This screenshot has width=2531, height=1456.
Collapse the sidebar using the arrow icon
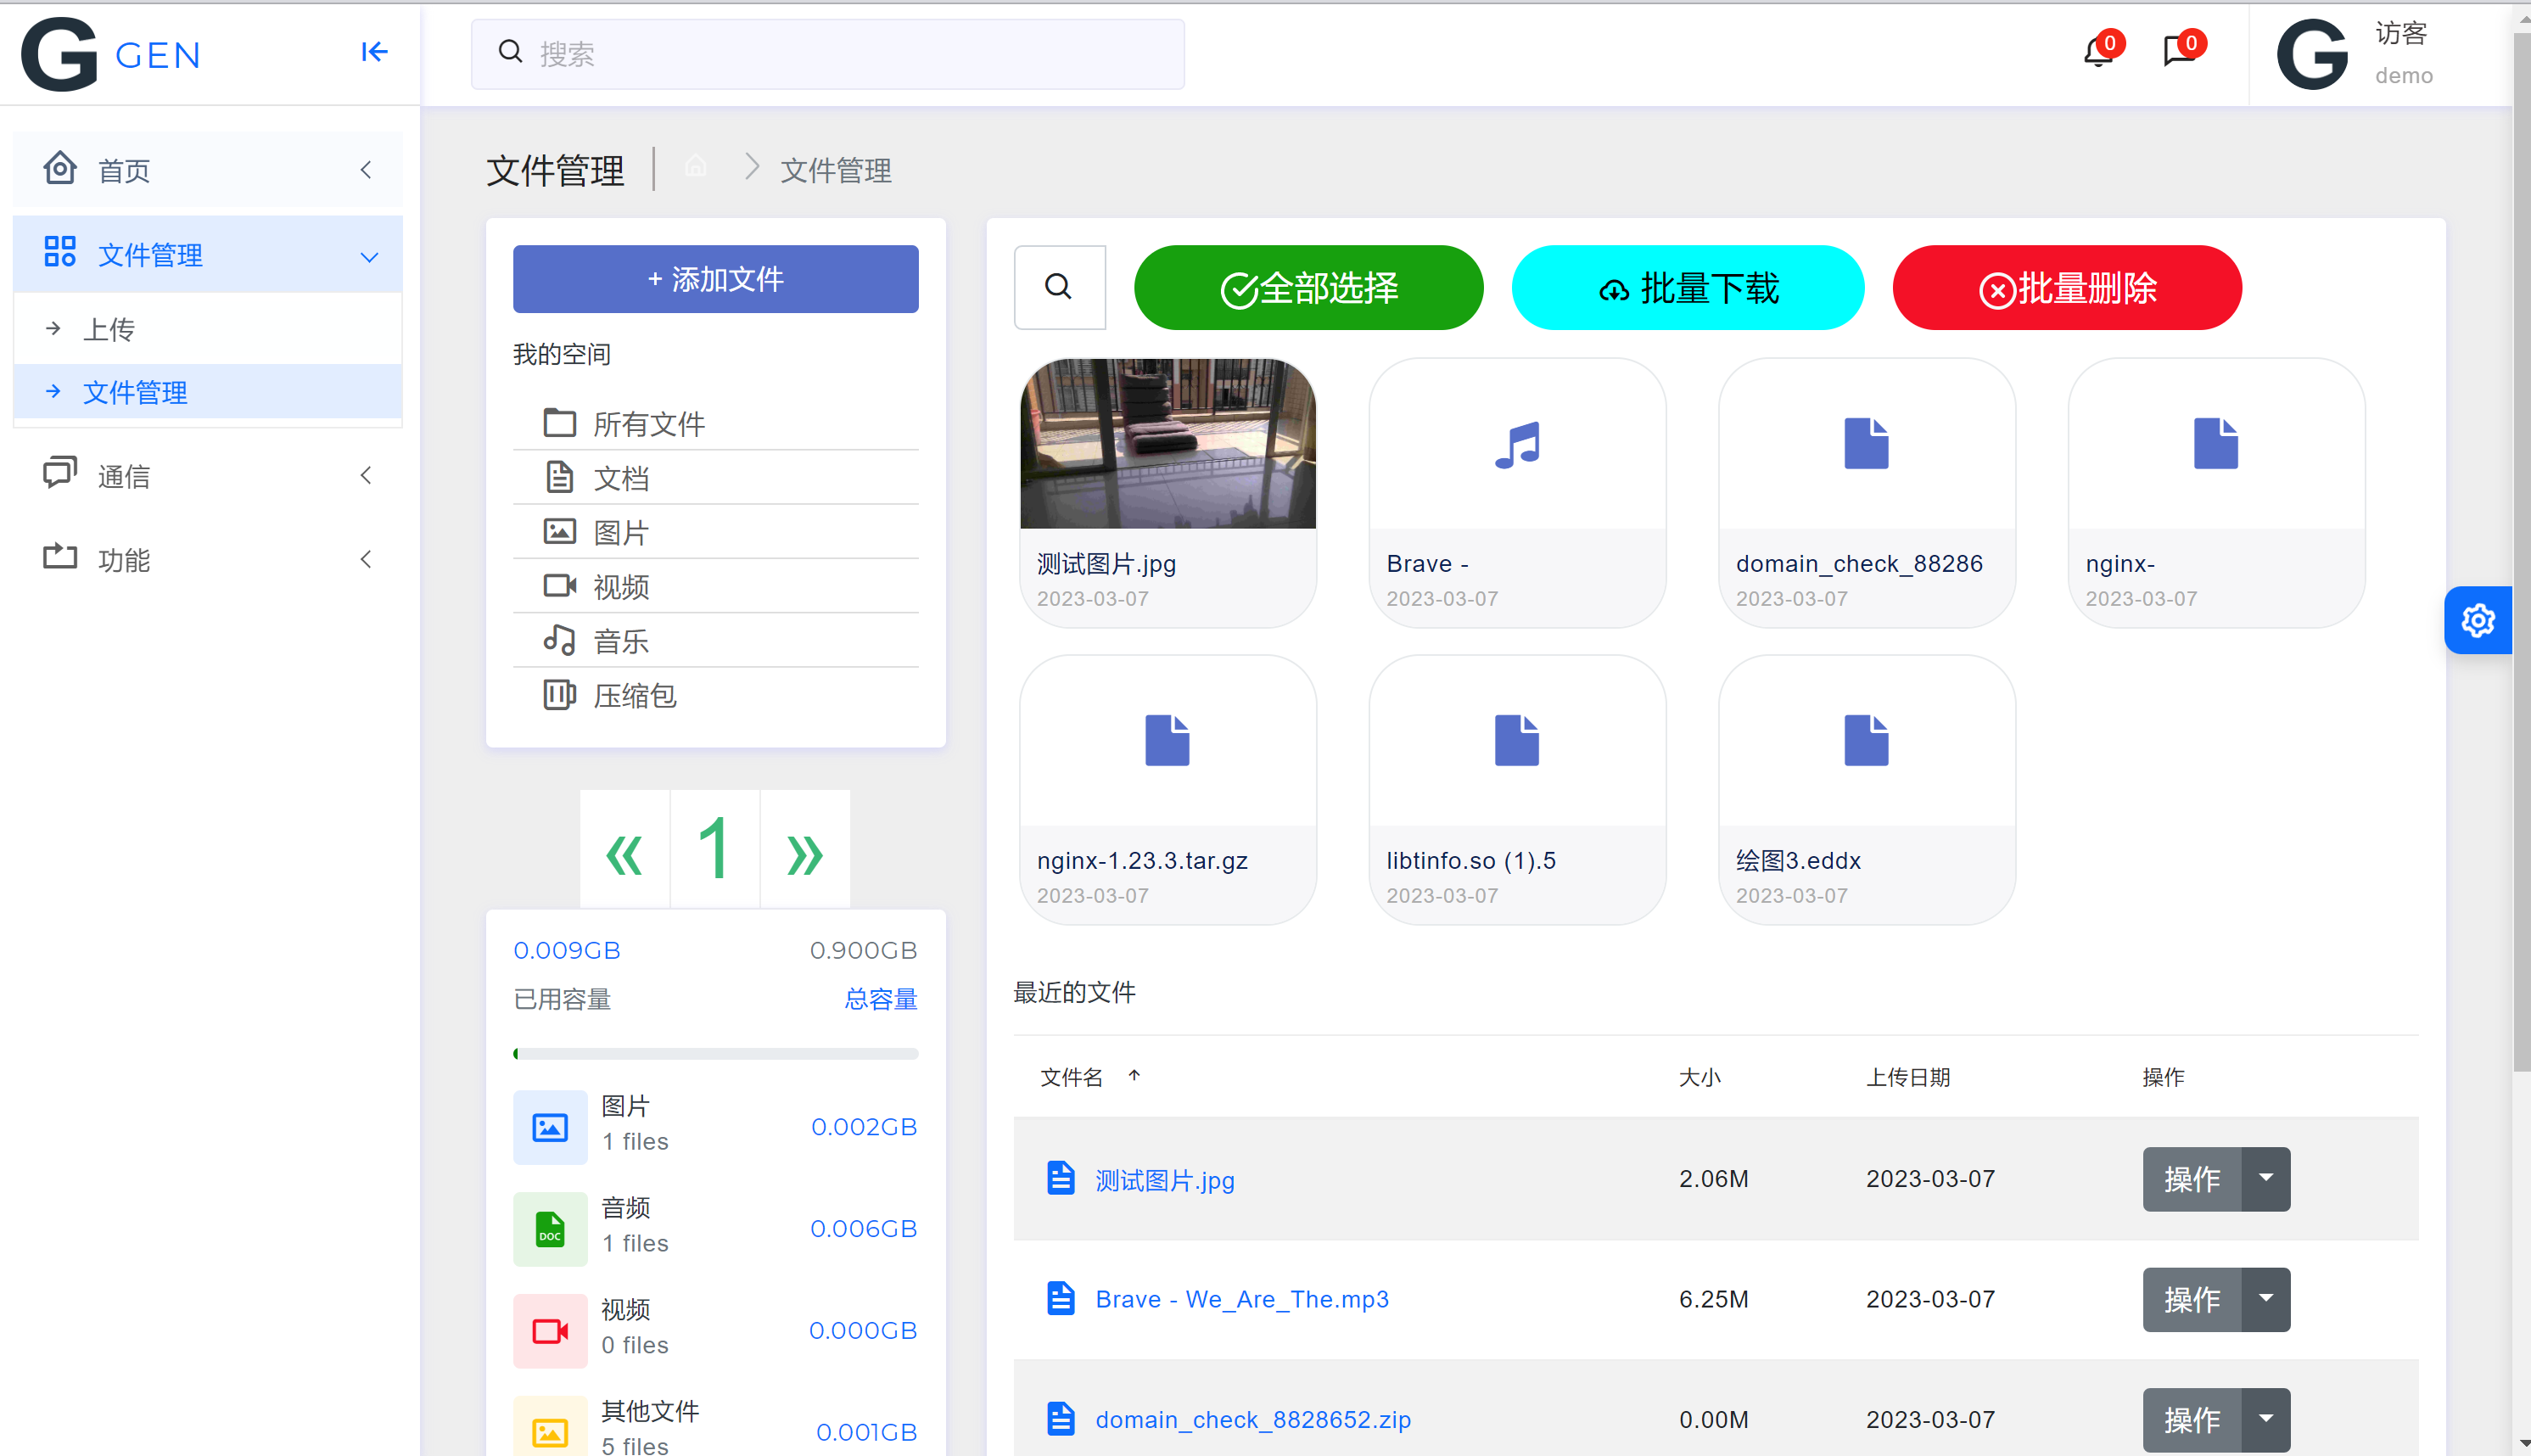point(374,52)
